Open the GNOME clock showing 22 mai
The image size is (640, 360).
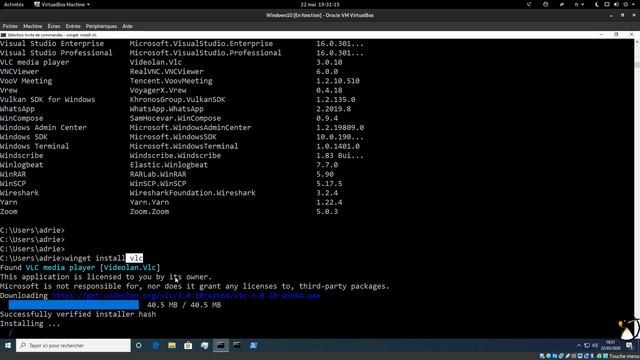(x=320, y=4)
